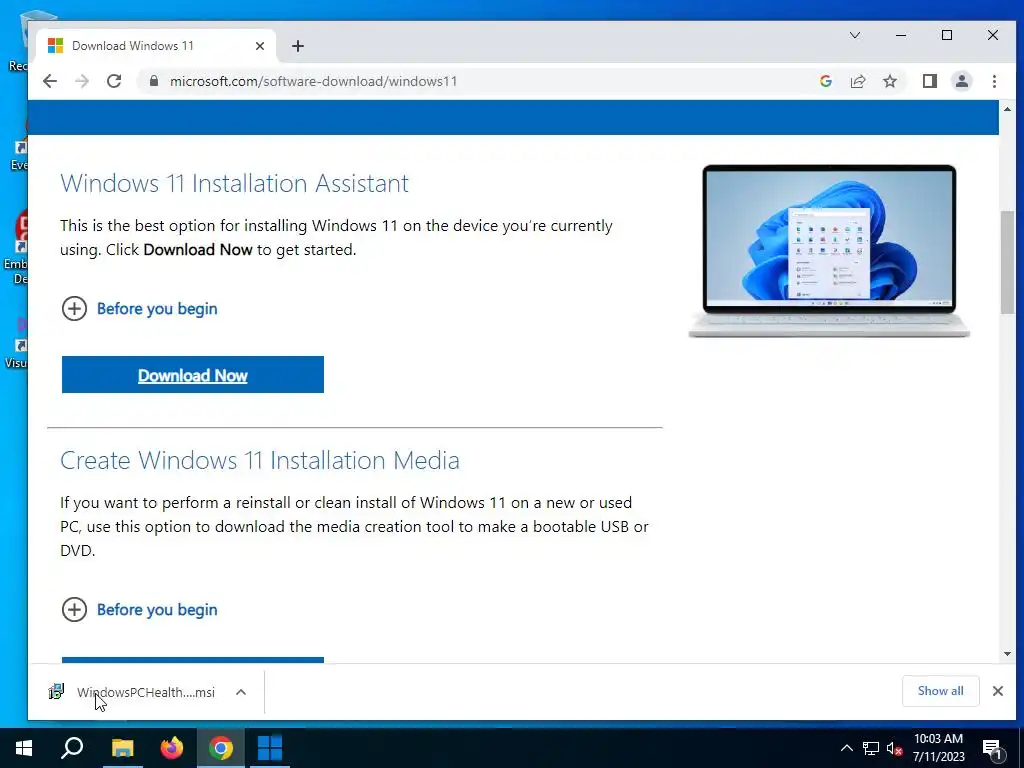Viewport: 1024px width, 768px height.
Task: Click the muted volume tray icon
Action: tap(894, 748)
